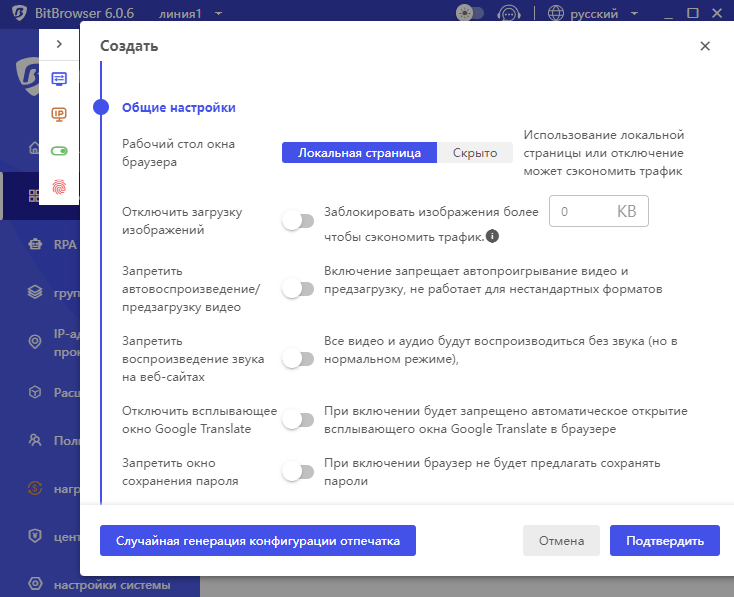Show the traffic saving info tooltip icon
Viewport: 734px width, 597px height.
[492, 236]
